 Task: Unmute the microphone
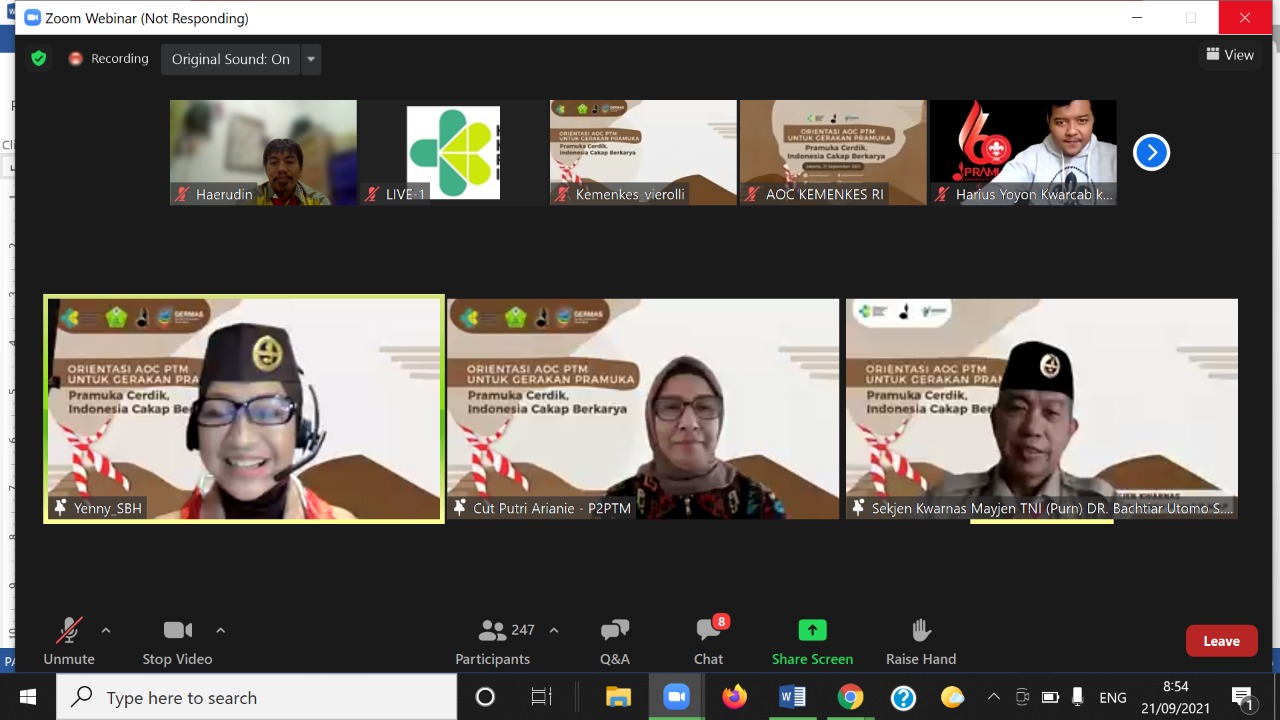click(x=68, y=640)
